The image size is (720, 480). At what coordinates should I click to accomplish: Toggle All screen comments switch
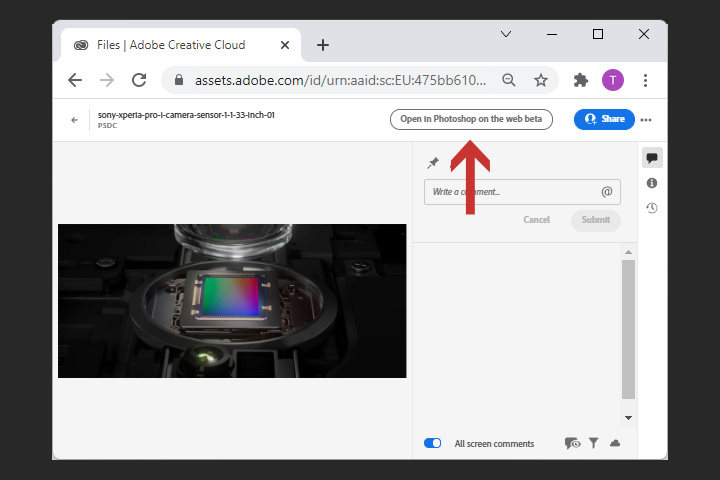433,443
